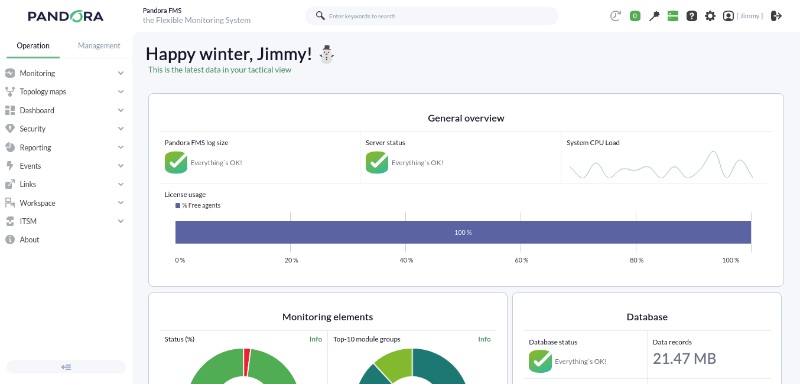Click the "This is the latest data in your tactical view" text
Screen dimensions: 800x384
[219, 70]
